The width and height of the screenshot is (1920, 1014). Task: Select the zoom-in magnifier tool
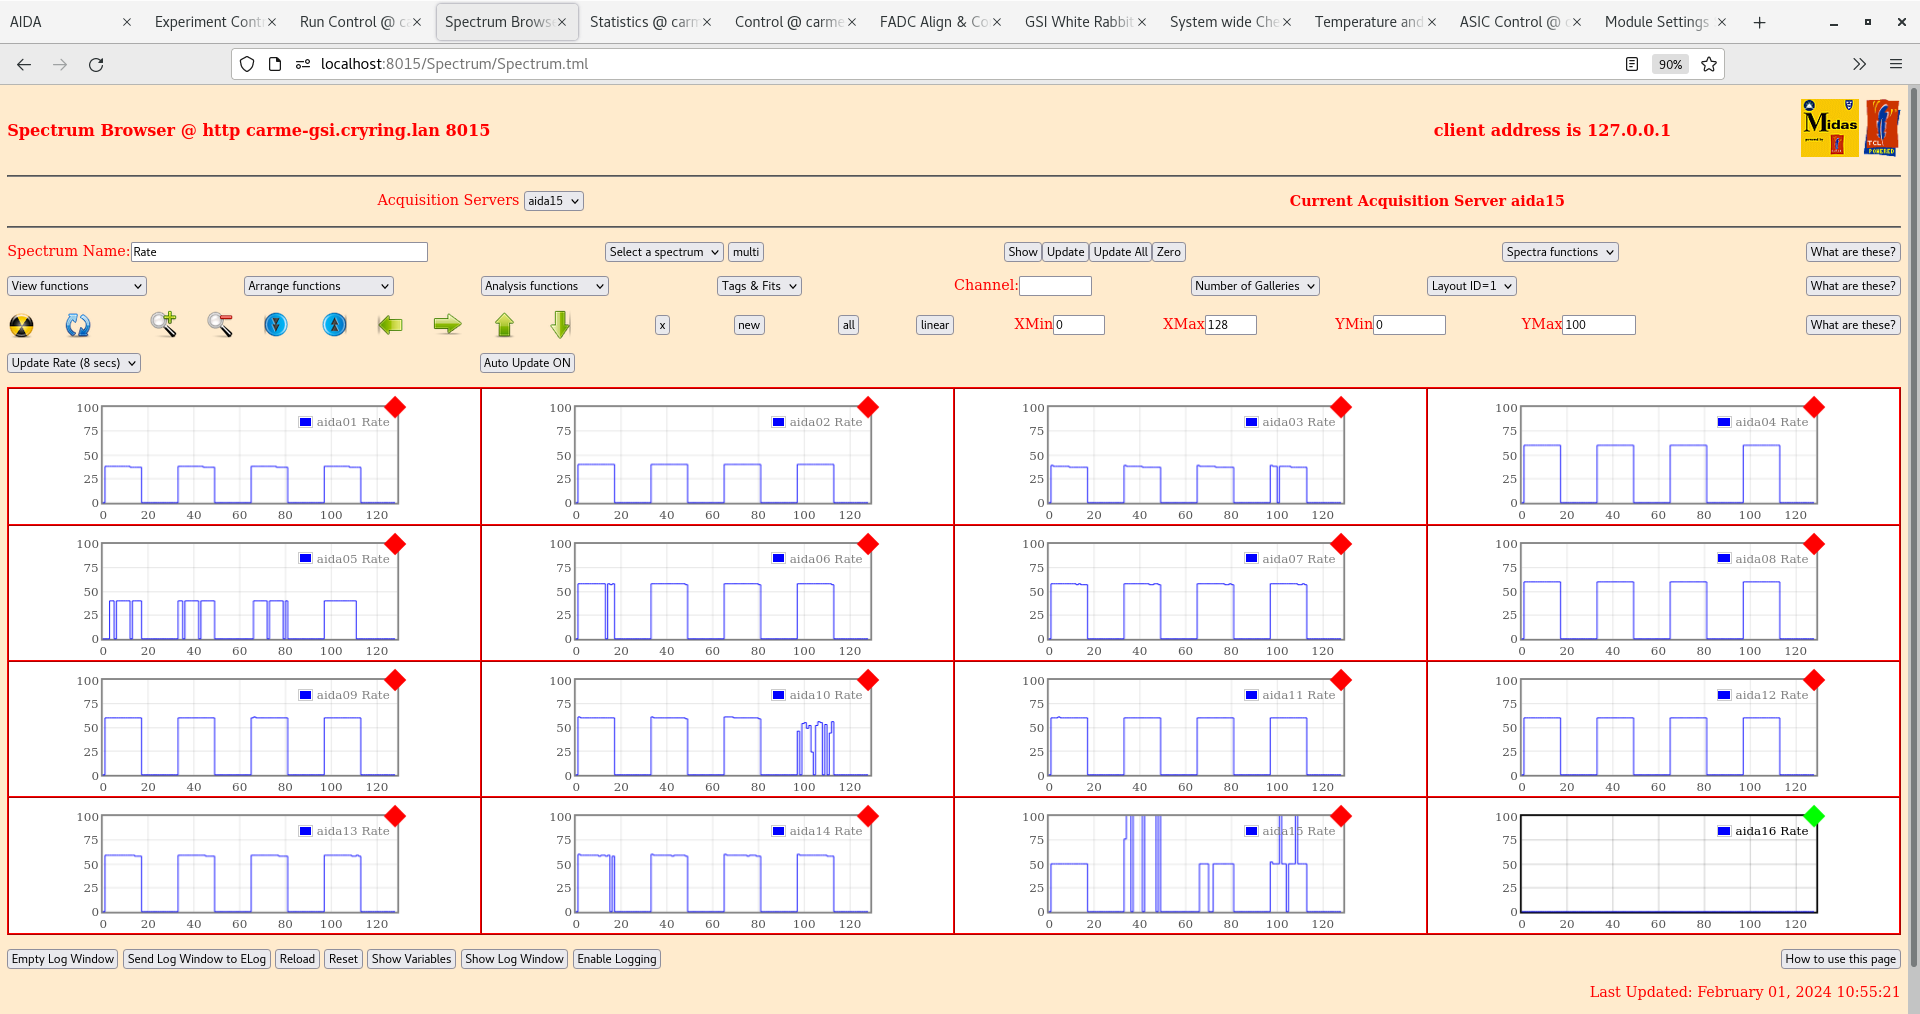164,324
